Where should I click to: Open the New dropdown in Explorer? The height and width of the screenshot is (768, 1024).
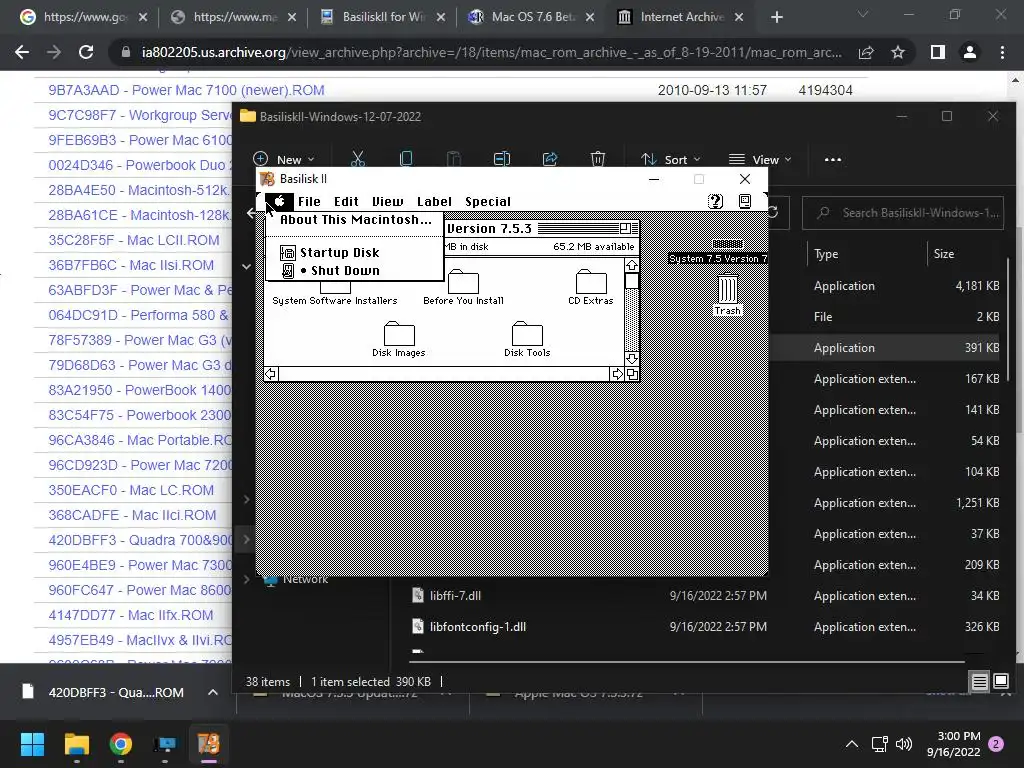coord(283,159)
